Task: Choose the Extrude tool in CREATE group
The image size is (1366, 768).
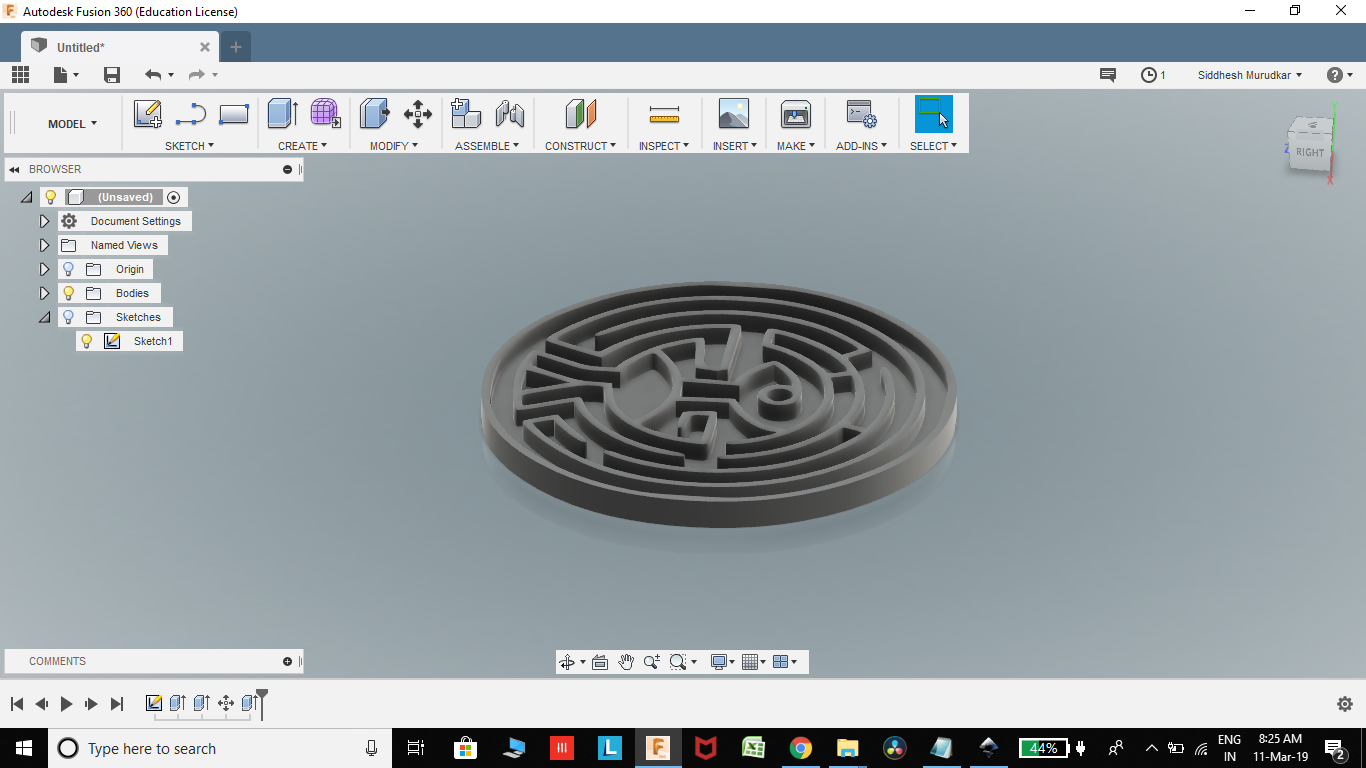Action: pos(283,113)
